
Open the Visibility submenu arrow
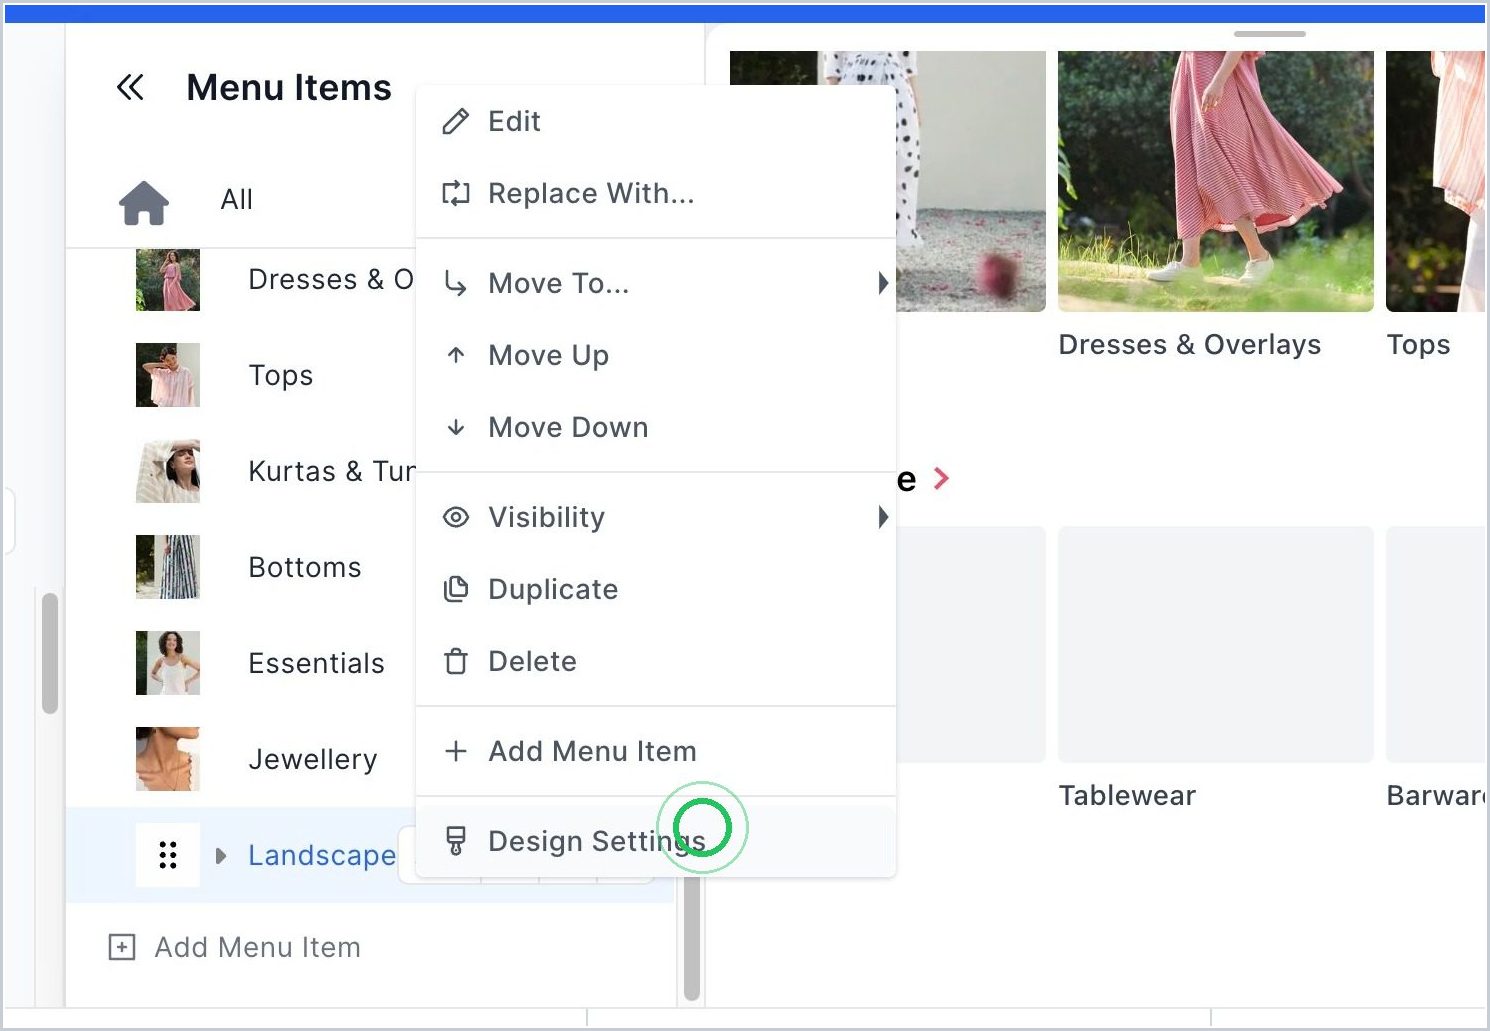(x=883, y=517)
